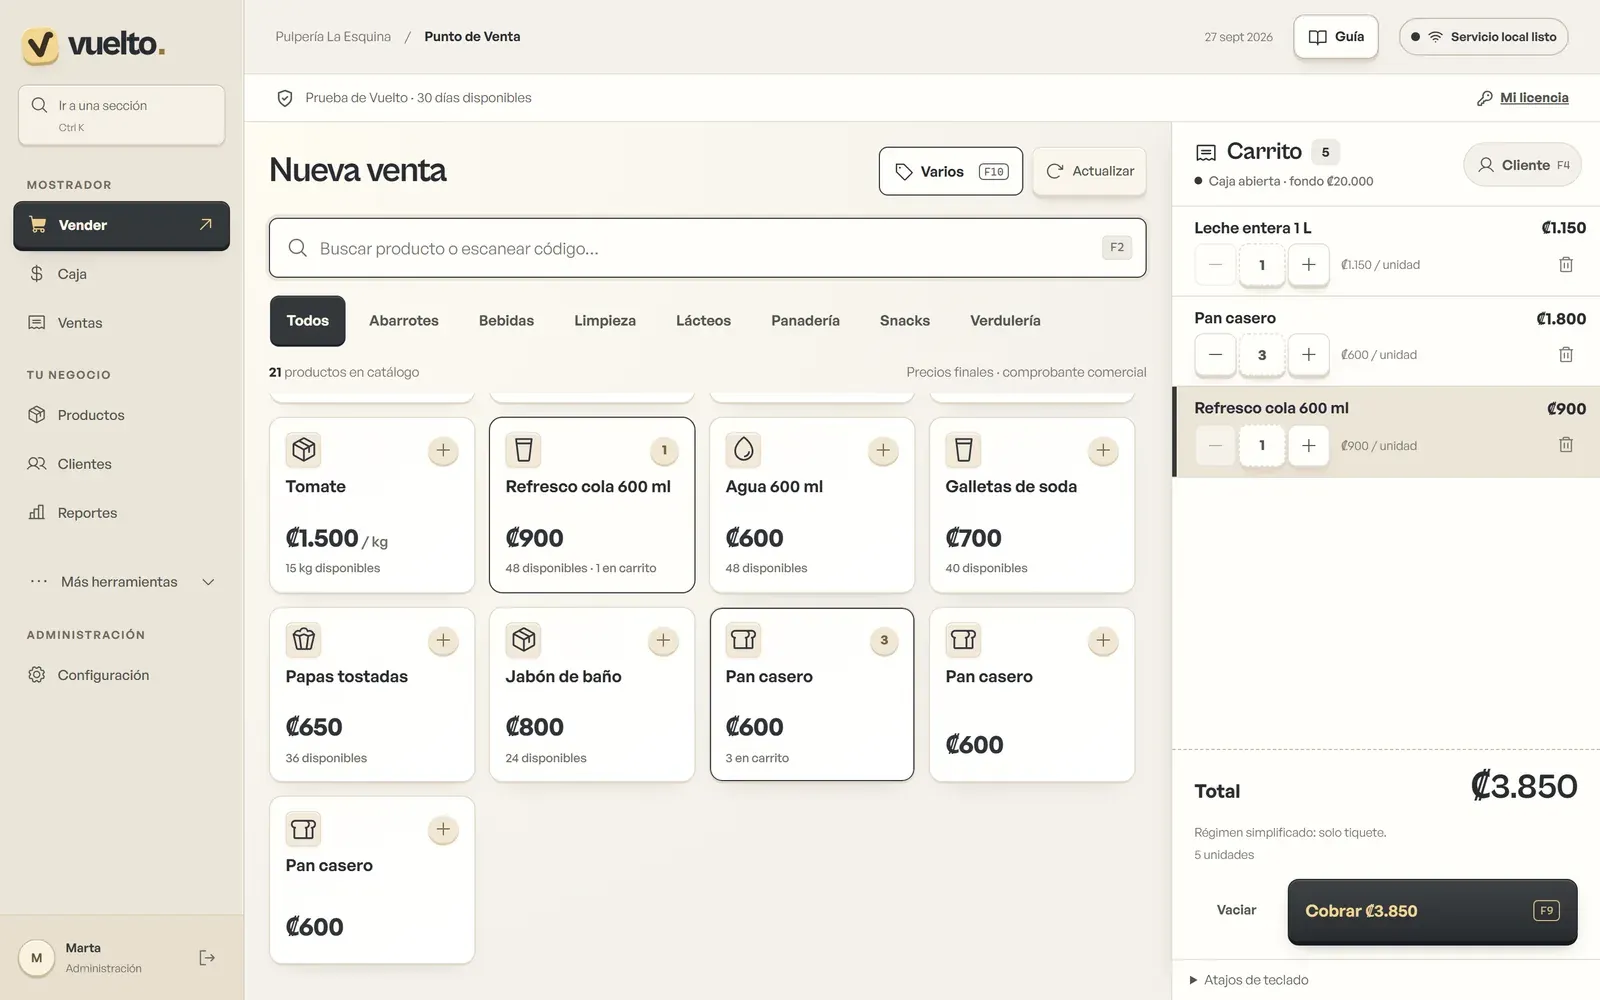
Task: Add Galletas de soda with the plus icon
Action: 1103,451
